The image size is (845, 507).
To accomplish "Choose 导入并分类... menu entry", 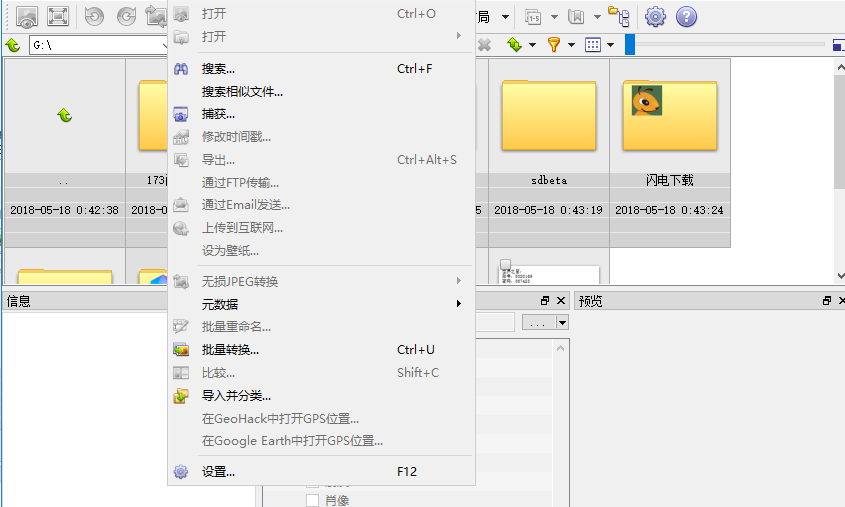I will pyautogui.click(x=321, y=395).
